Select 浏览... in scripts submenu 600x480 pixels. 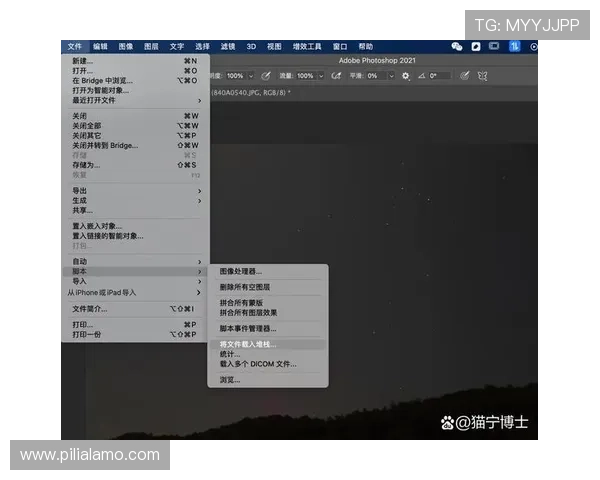(x=268, y=380)
